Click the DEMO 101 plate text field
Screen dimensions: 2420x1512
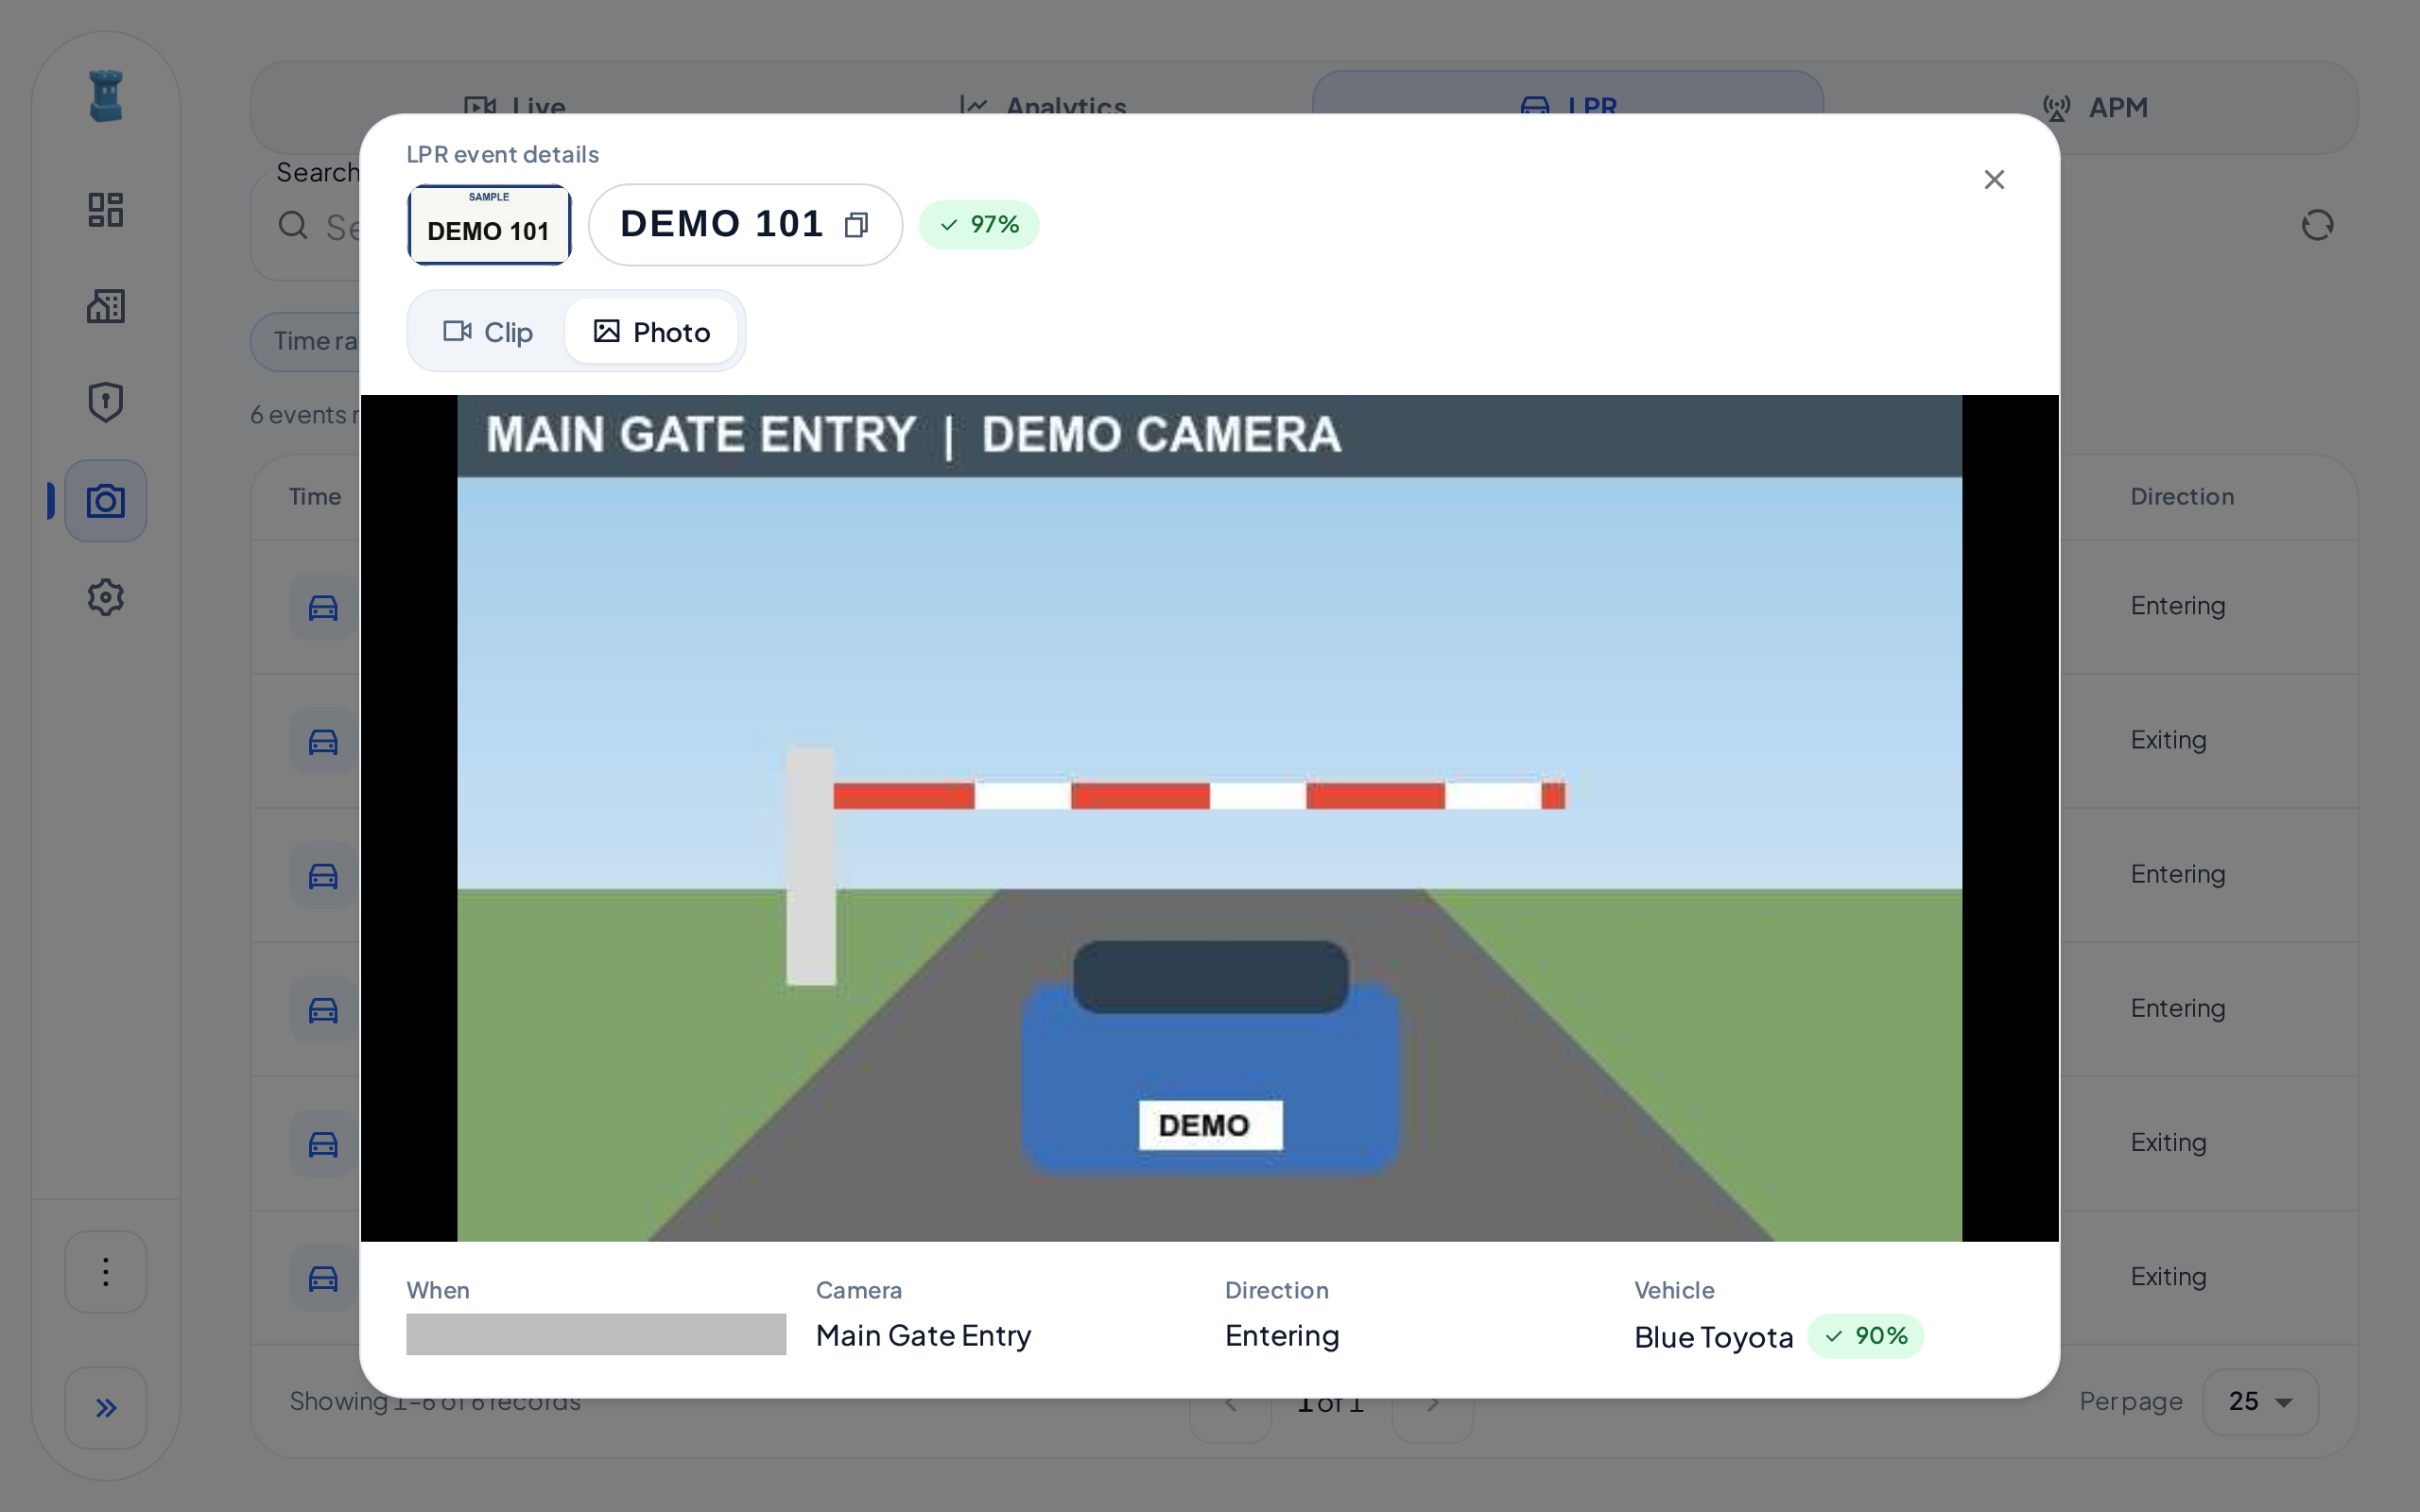pyautogui.click(x=745, y=225)
